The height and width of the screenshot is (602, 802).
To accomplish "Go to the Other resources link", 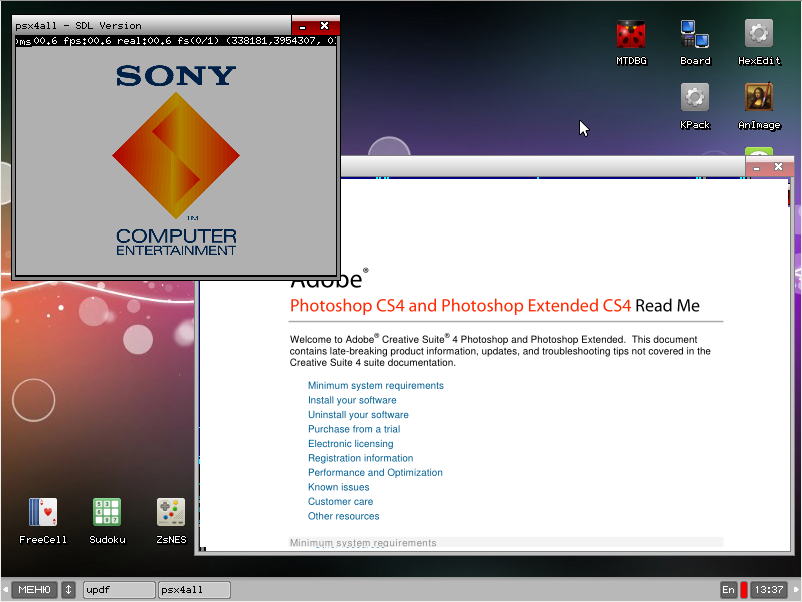I will 343,516.
